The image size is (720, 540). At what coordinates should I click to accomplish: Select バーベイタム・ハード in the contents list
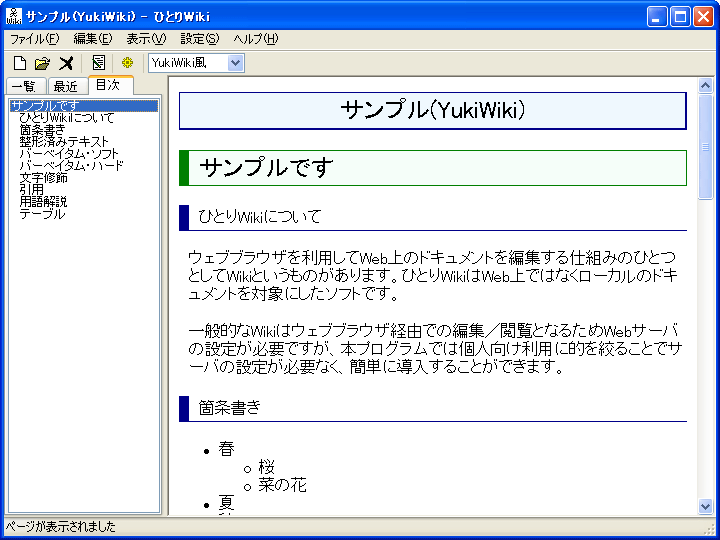click(72, 166)
